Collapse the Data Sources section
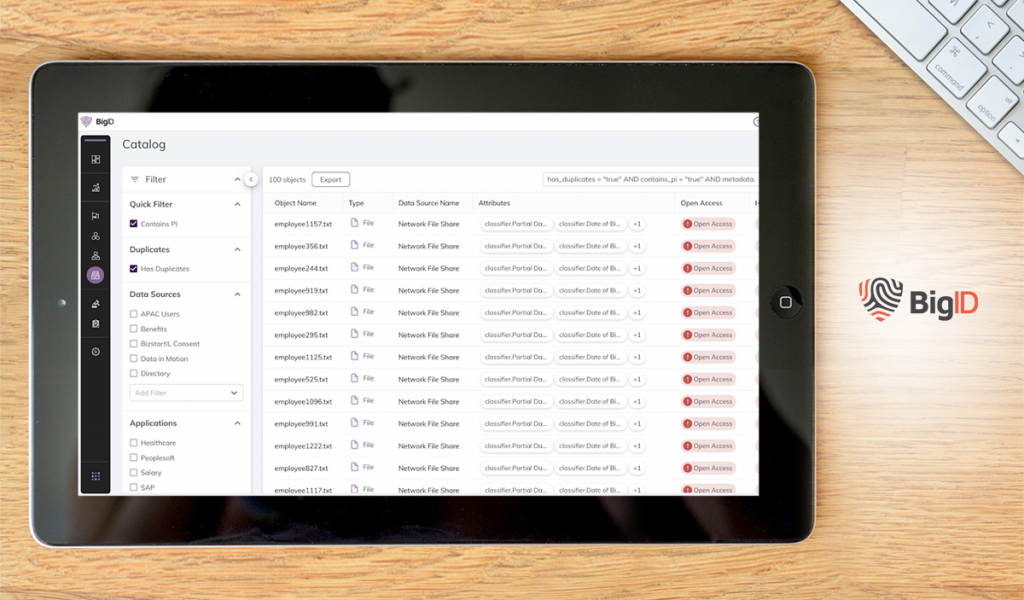 237,293
